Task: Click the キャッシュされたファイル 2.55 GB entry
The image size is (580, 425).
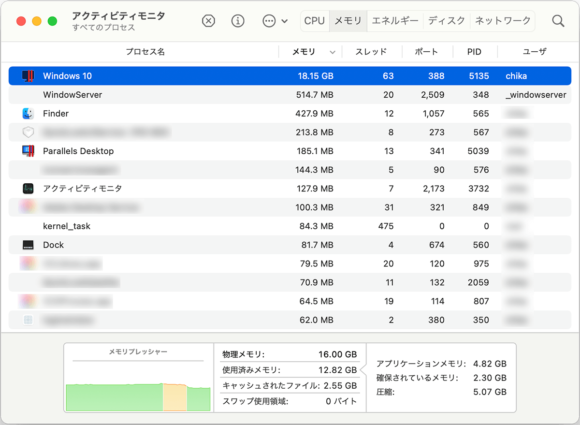Action: [290, 385]
